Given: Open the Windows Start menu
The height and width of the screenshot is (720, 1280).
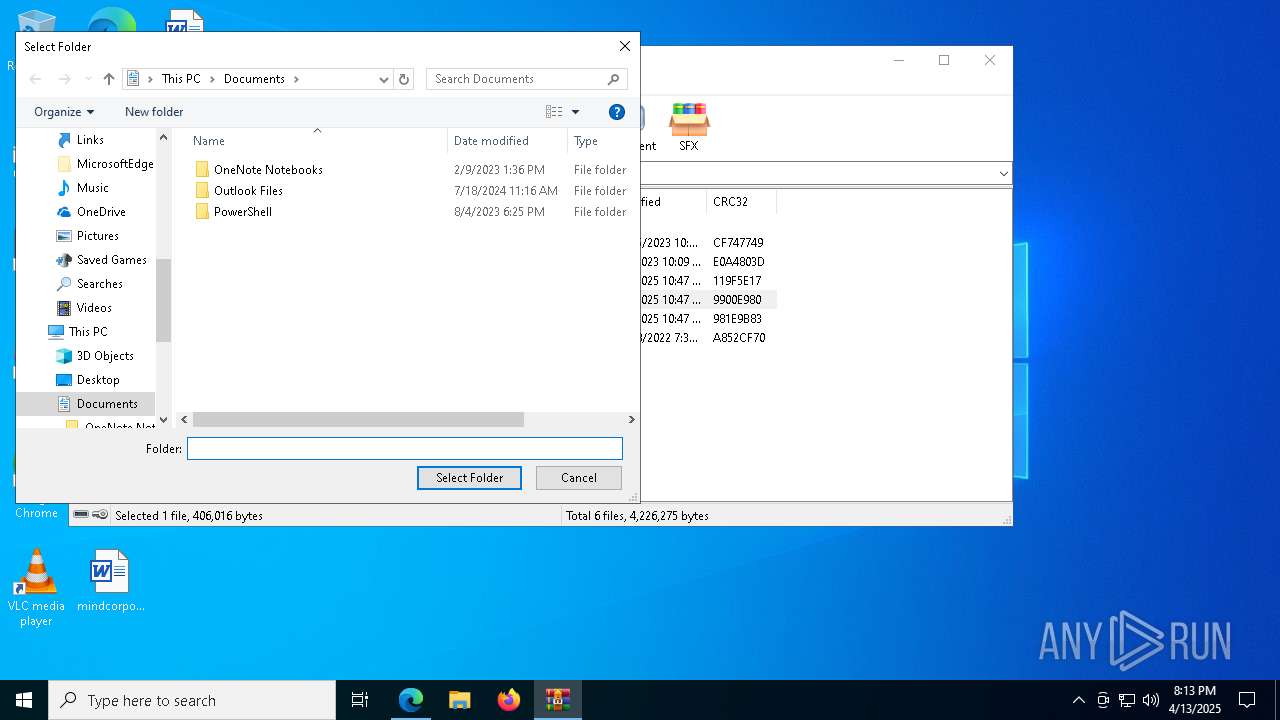Looking at the screenshot, I should click(x=24, y=700).
